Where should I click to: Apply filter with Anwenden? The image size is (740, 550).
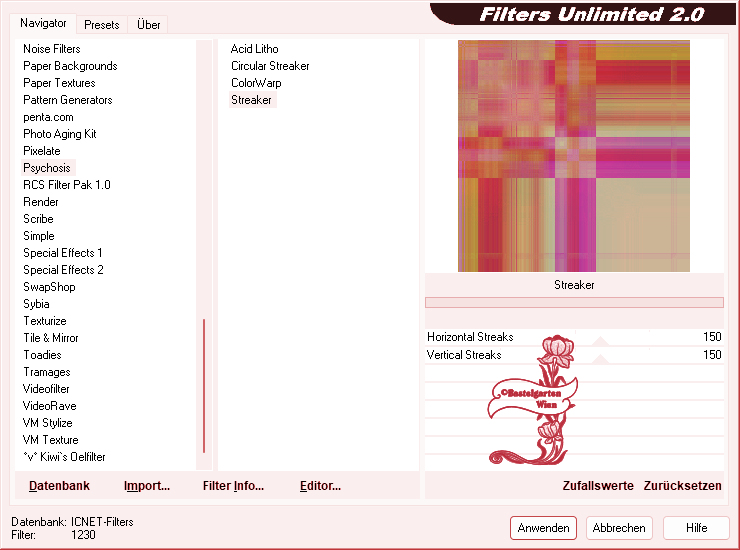(543, 528)
